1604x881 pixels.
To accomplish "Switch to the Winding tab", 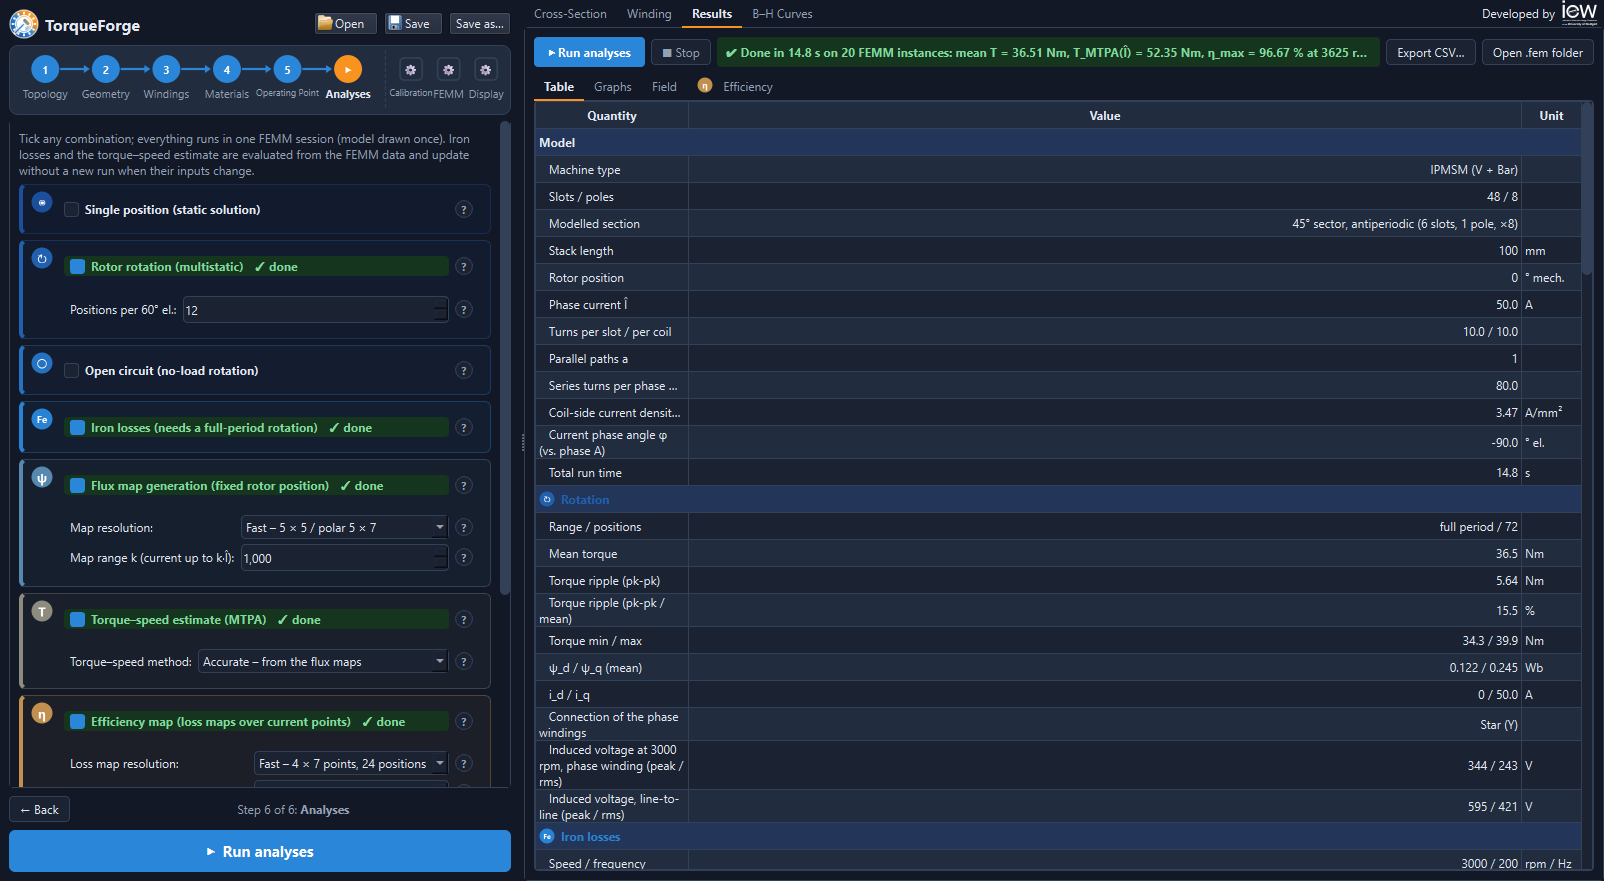I will [x=649, y=14].
